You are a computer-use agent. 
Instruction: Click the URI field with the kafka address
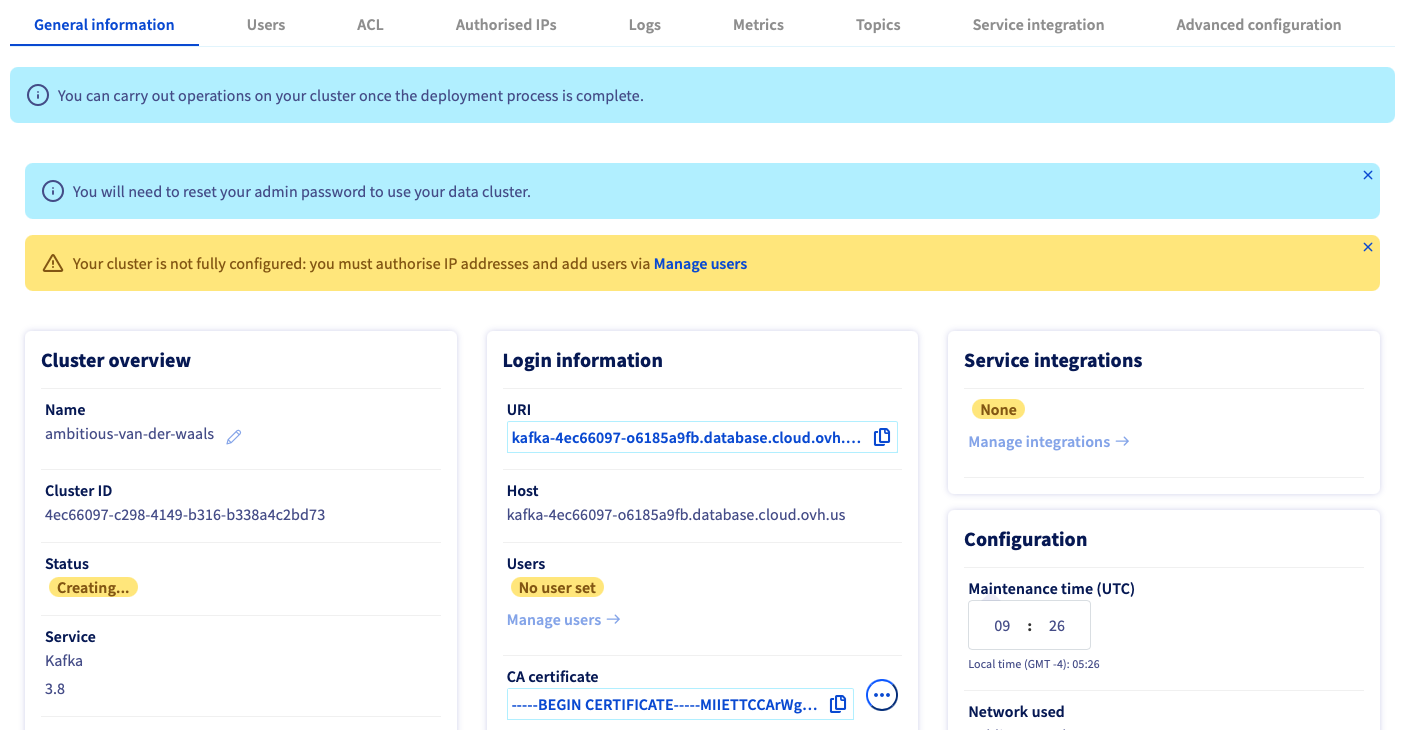[702, 437]
